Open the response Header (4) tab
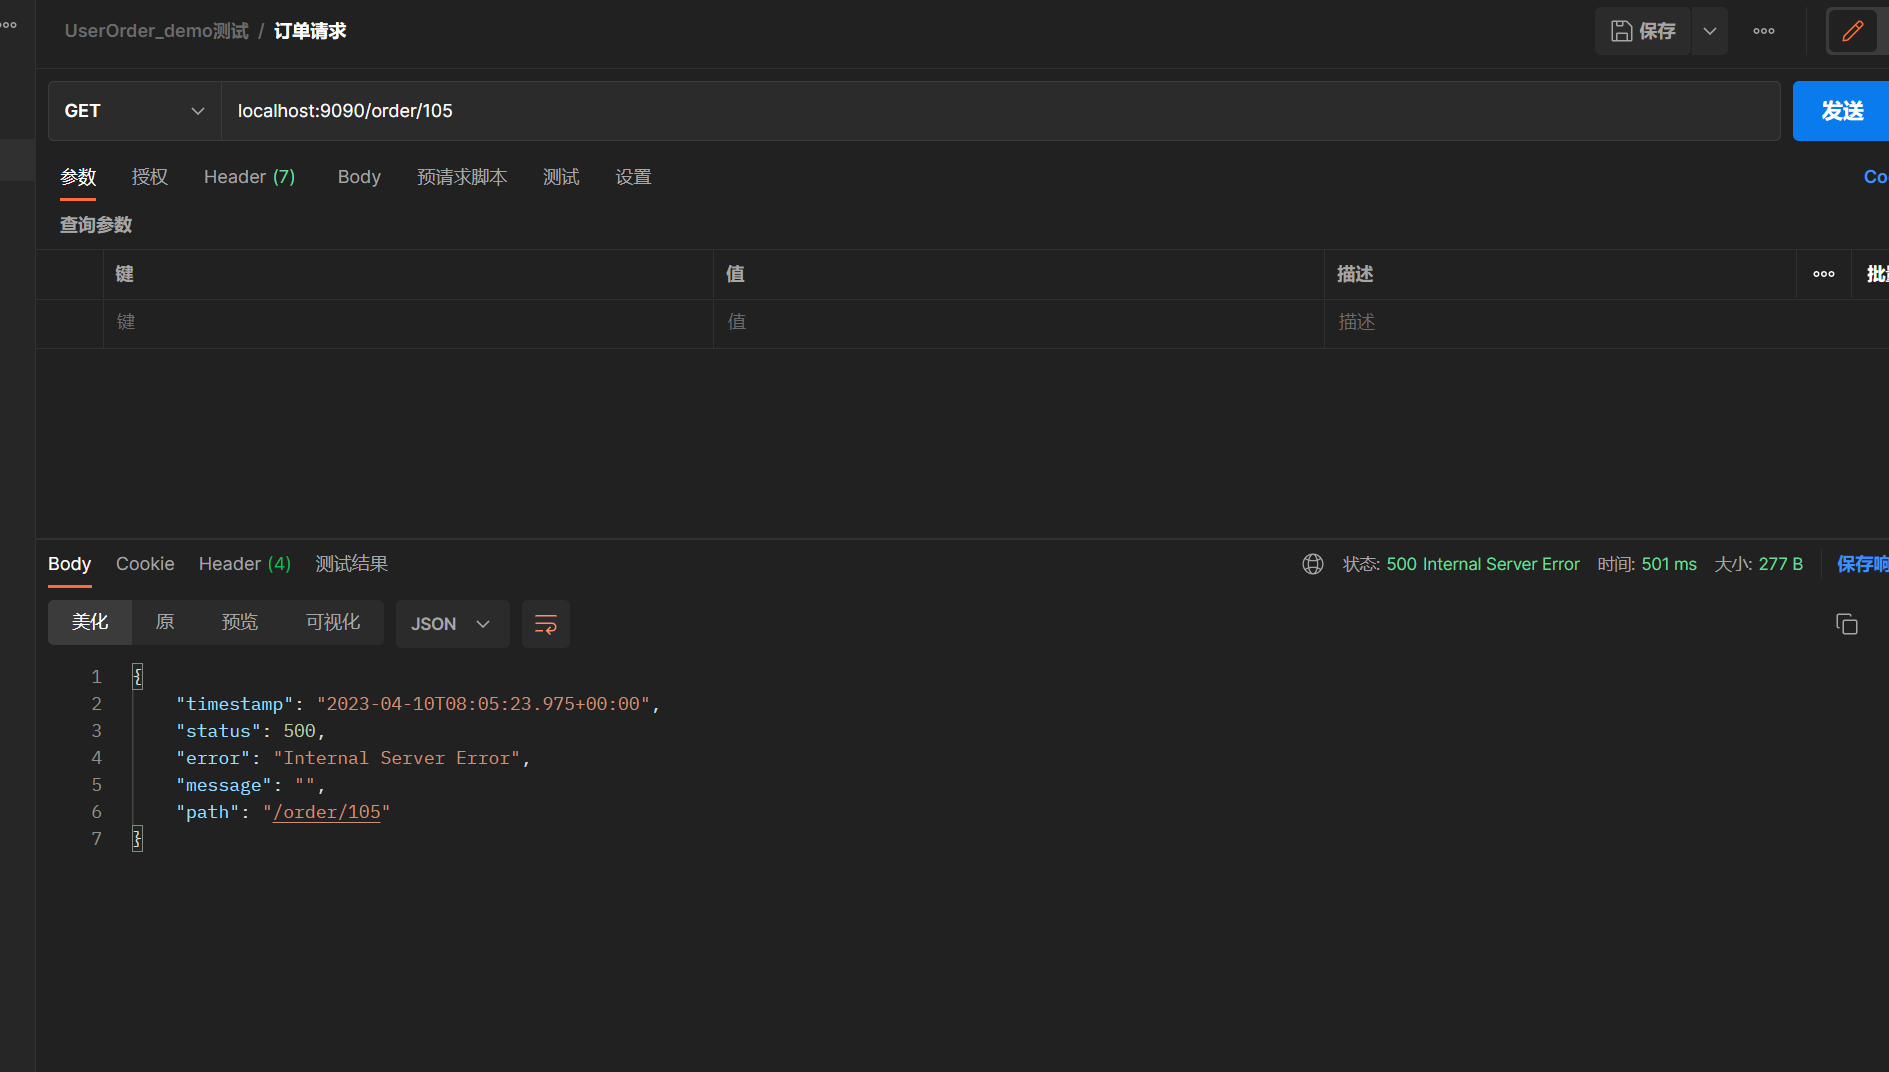Screen dimensions: 1889x1072 pyautogui.click(x=245, y=564)
